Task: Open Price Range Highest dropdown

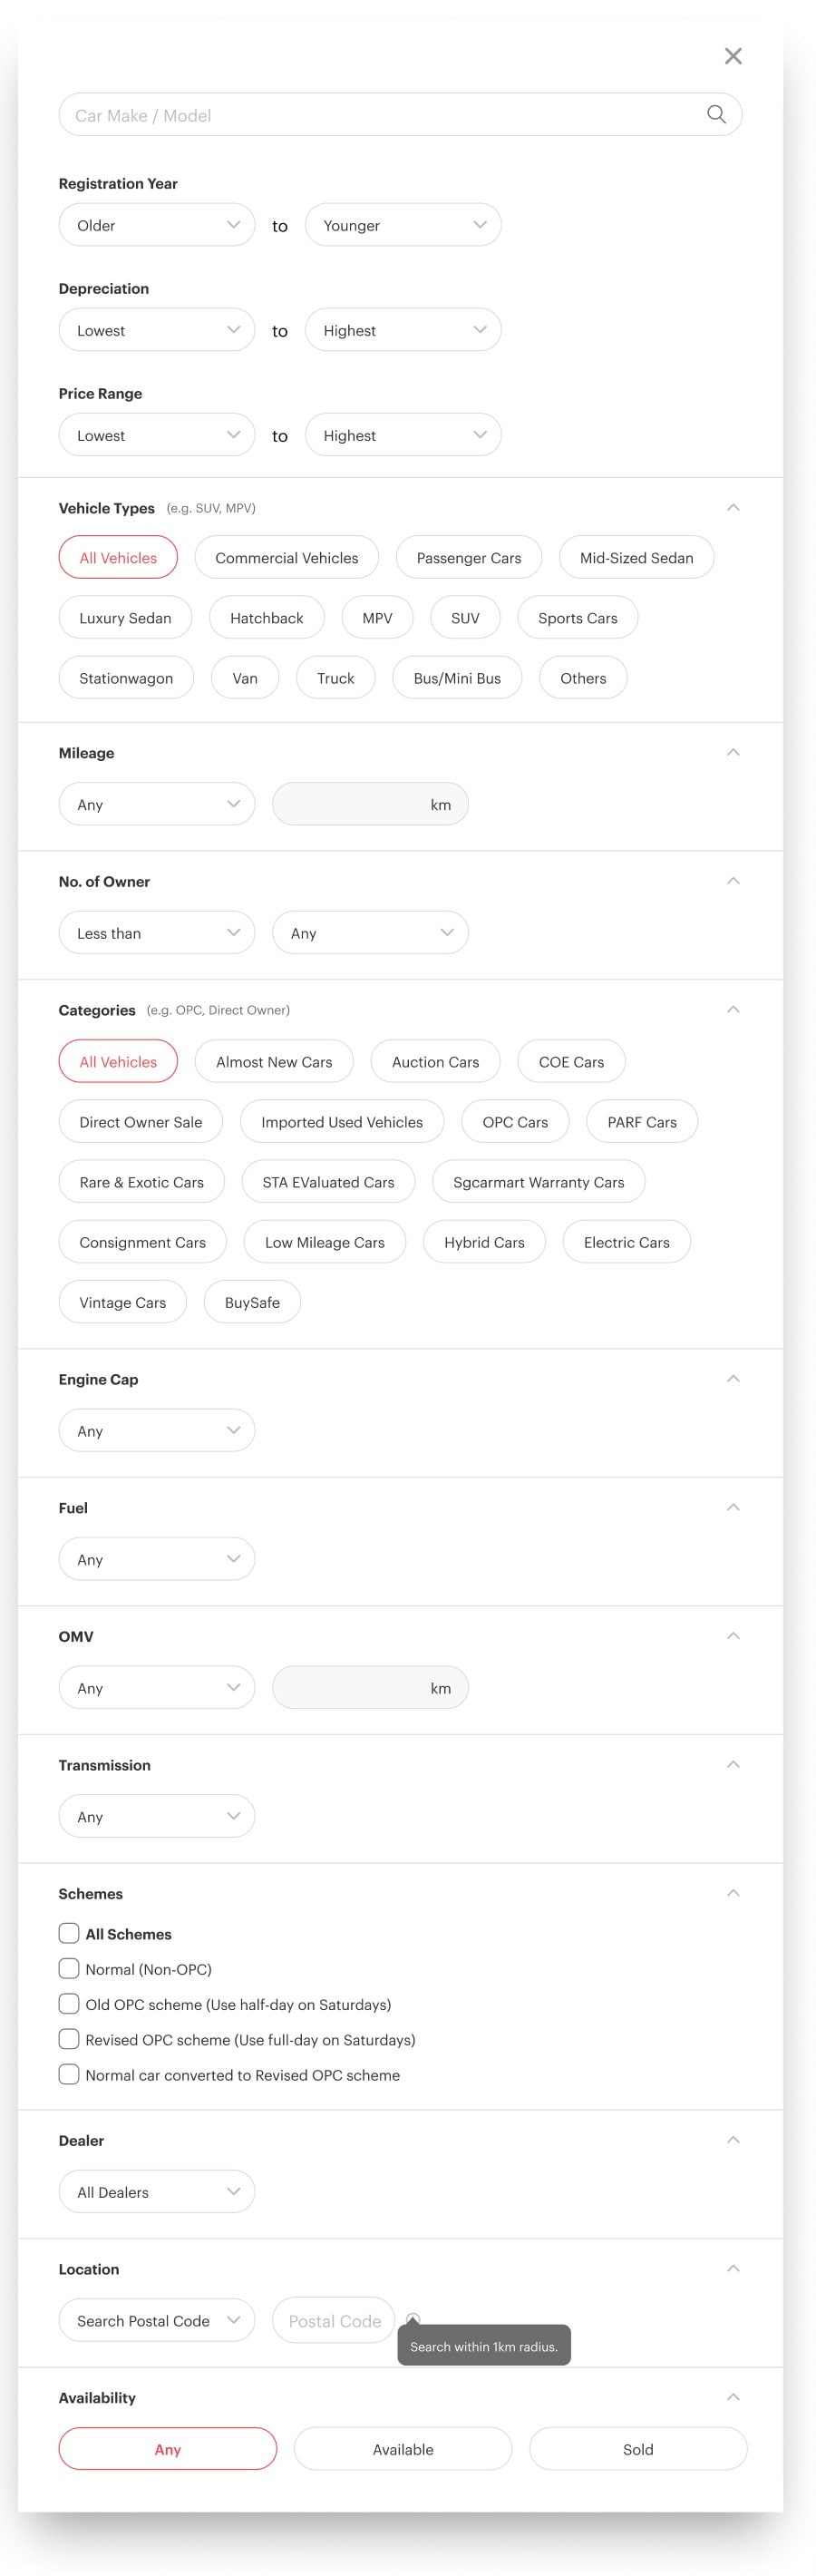Action: click(x=403, y=435)
